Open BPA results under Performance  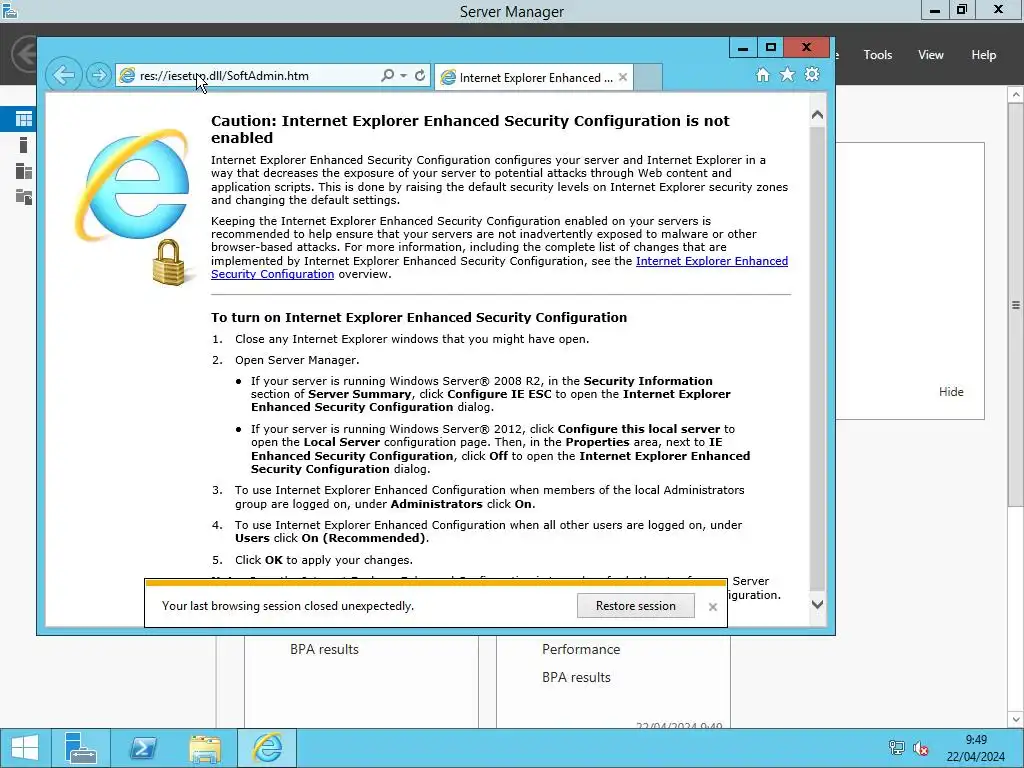pyautogui.click(x=576, y=677)
